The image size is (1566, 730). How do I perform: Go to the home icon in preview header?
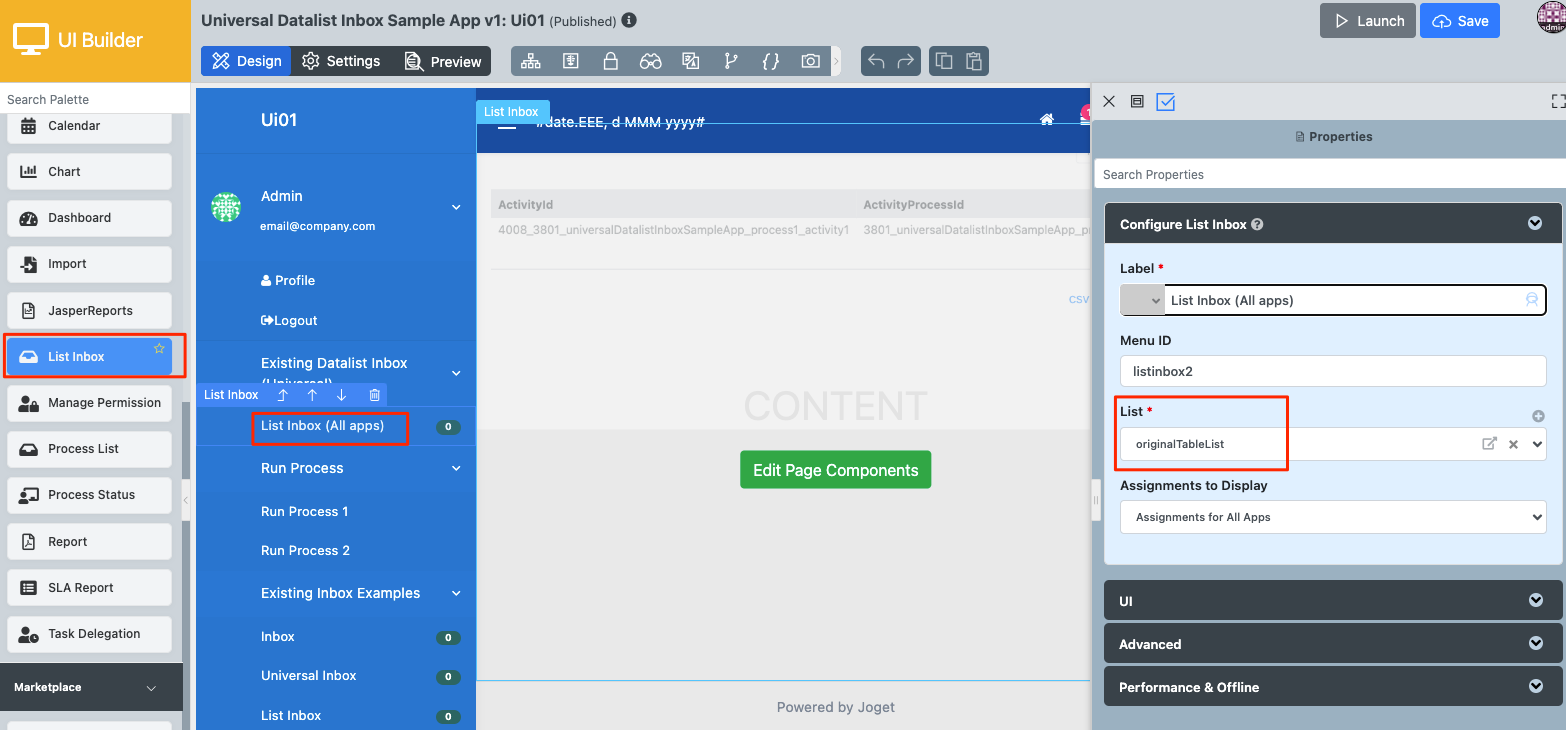1047,119
